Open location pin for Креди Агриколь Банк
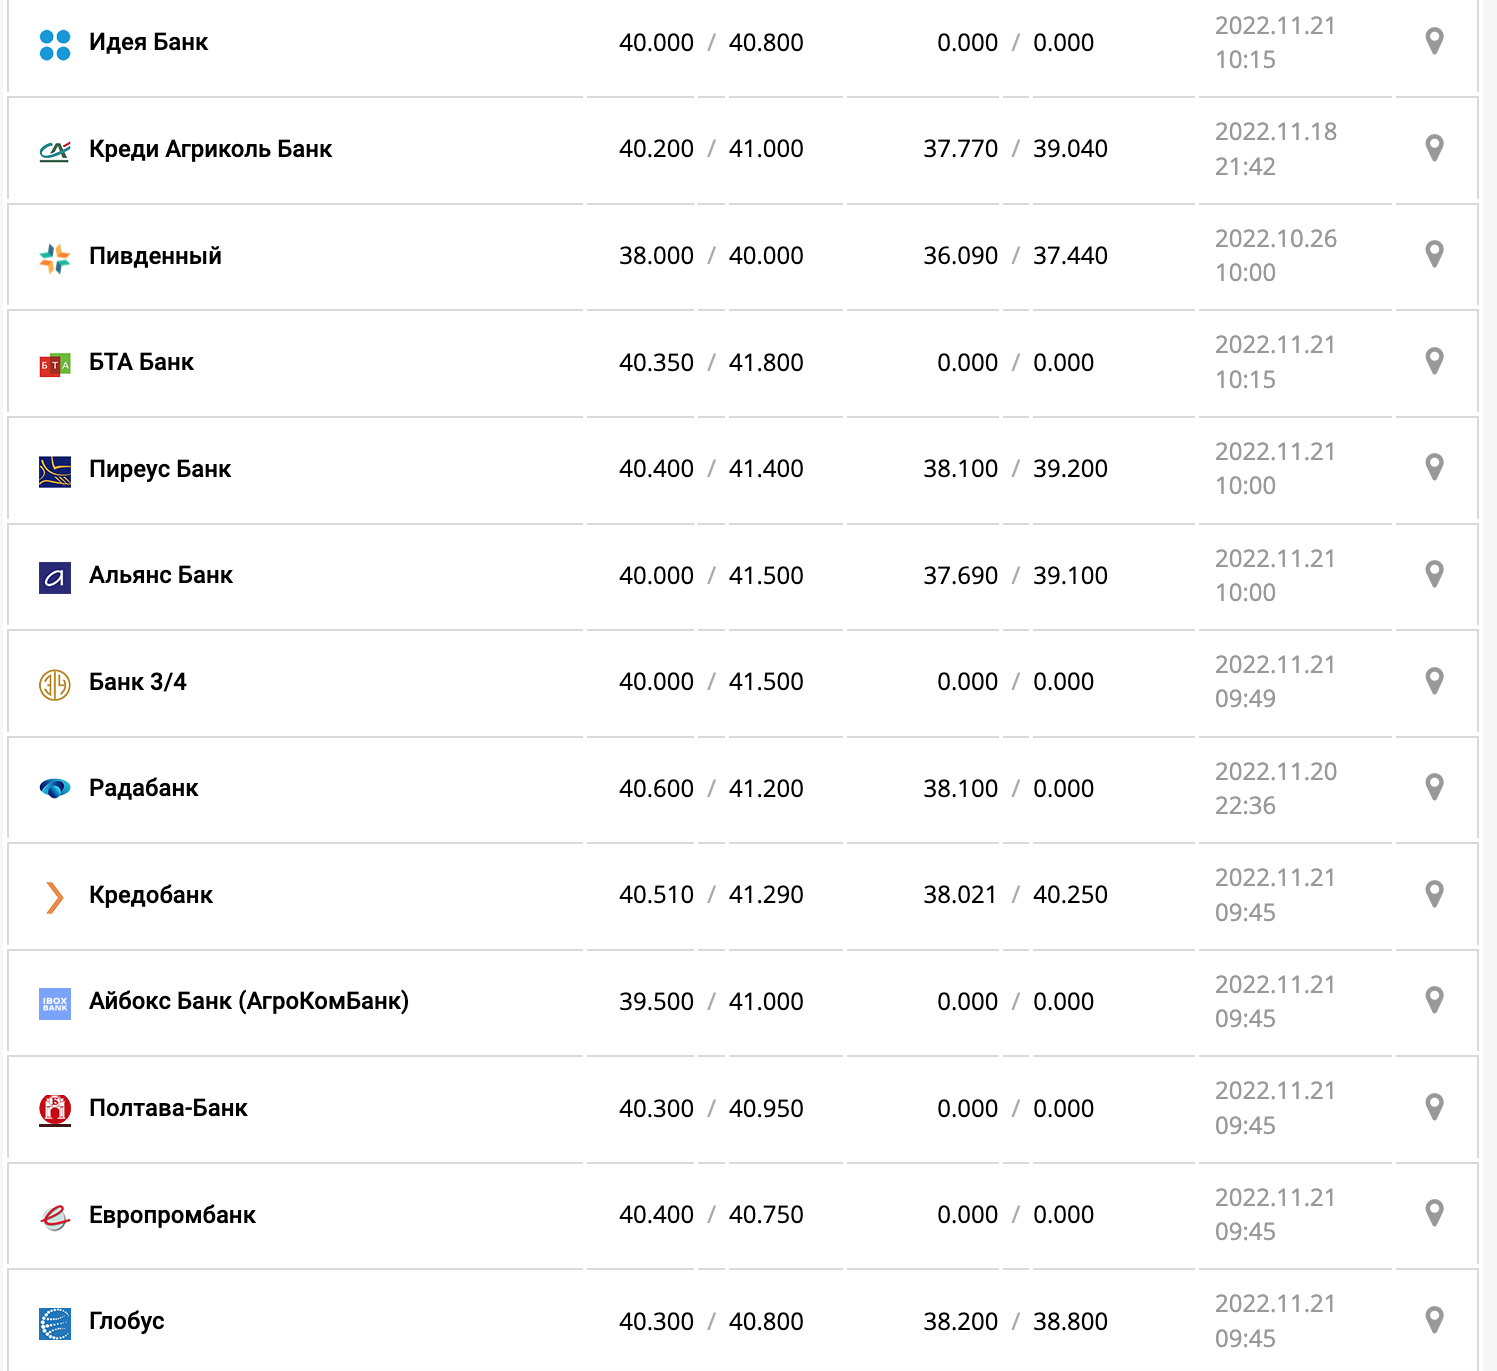The width and height of the screenshot is (1497, 1371). click(x=1434, y=148)
